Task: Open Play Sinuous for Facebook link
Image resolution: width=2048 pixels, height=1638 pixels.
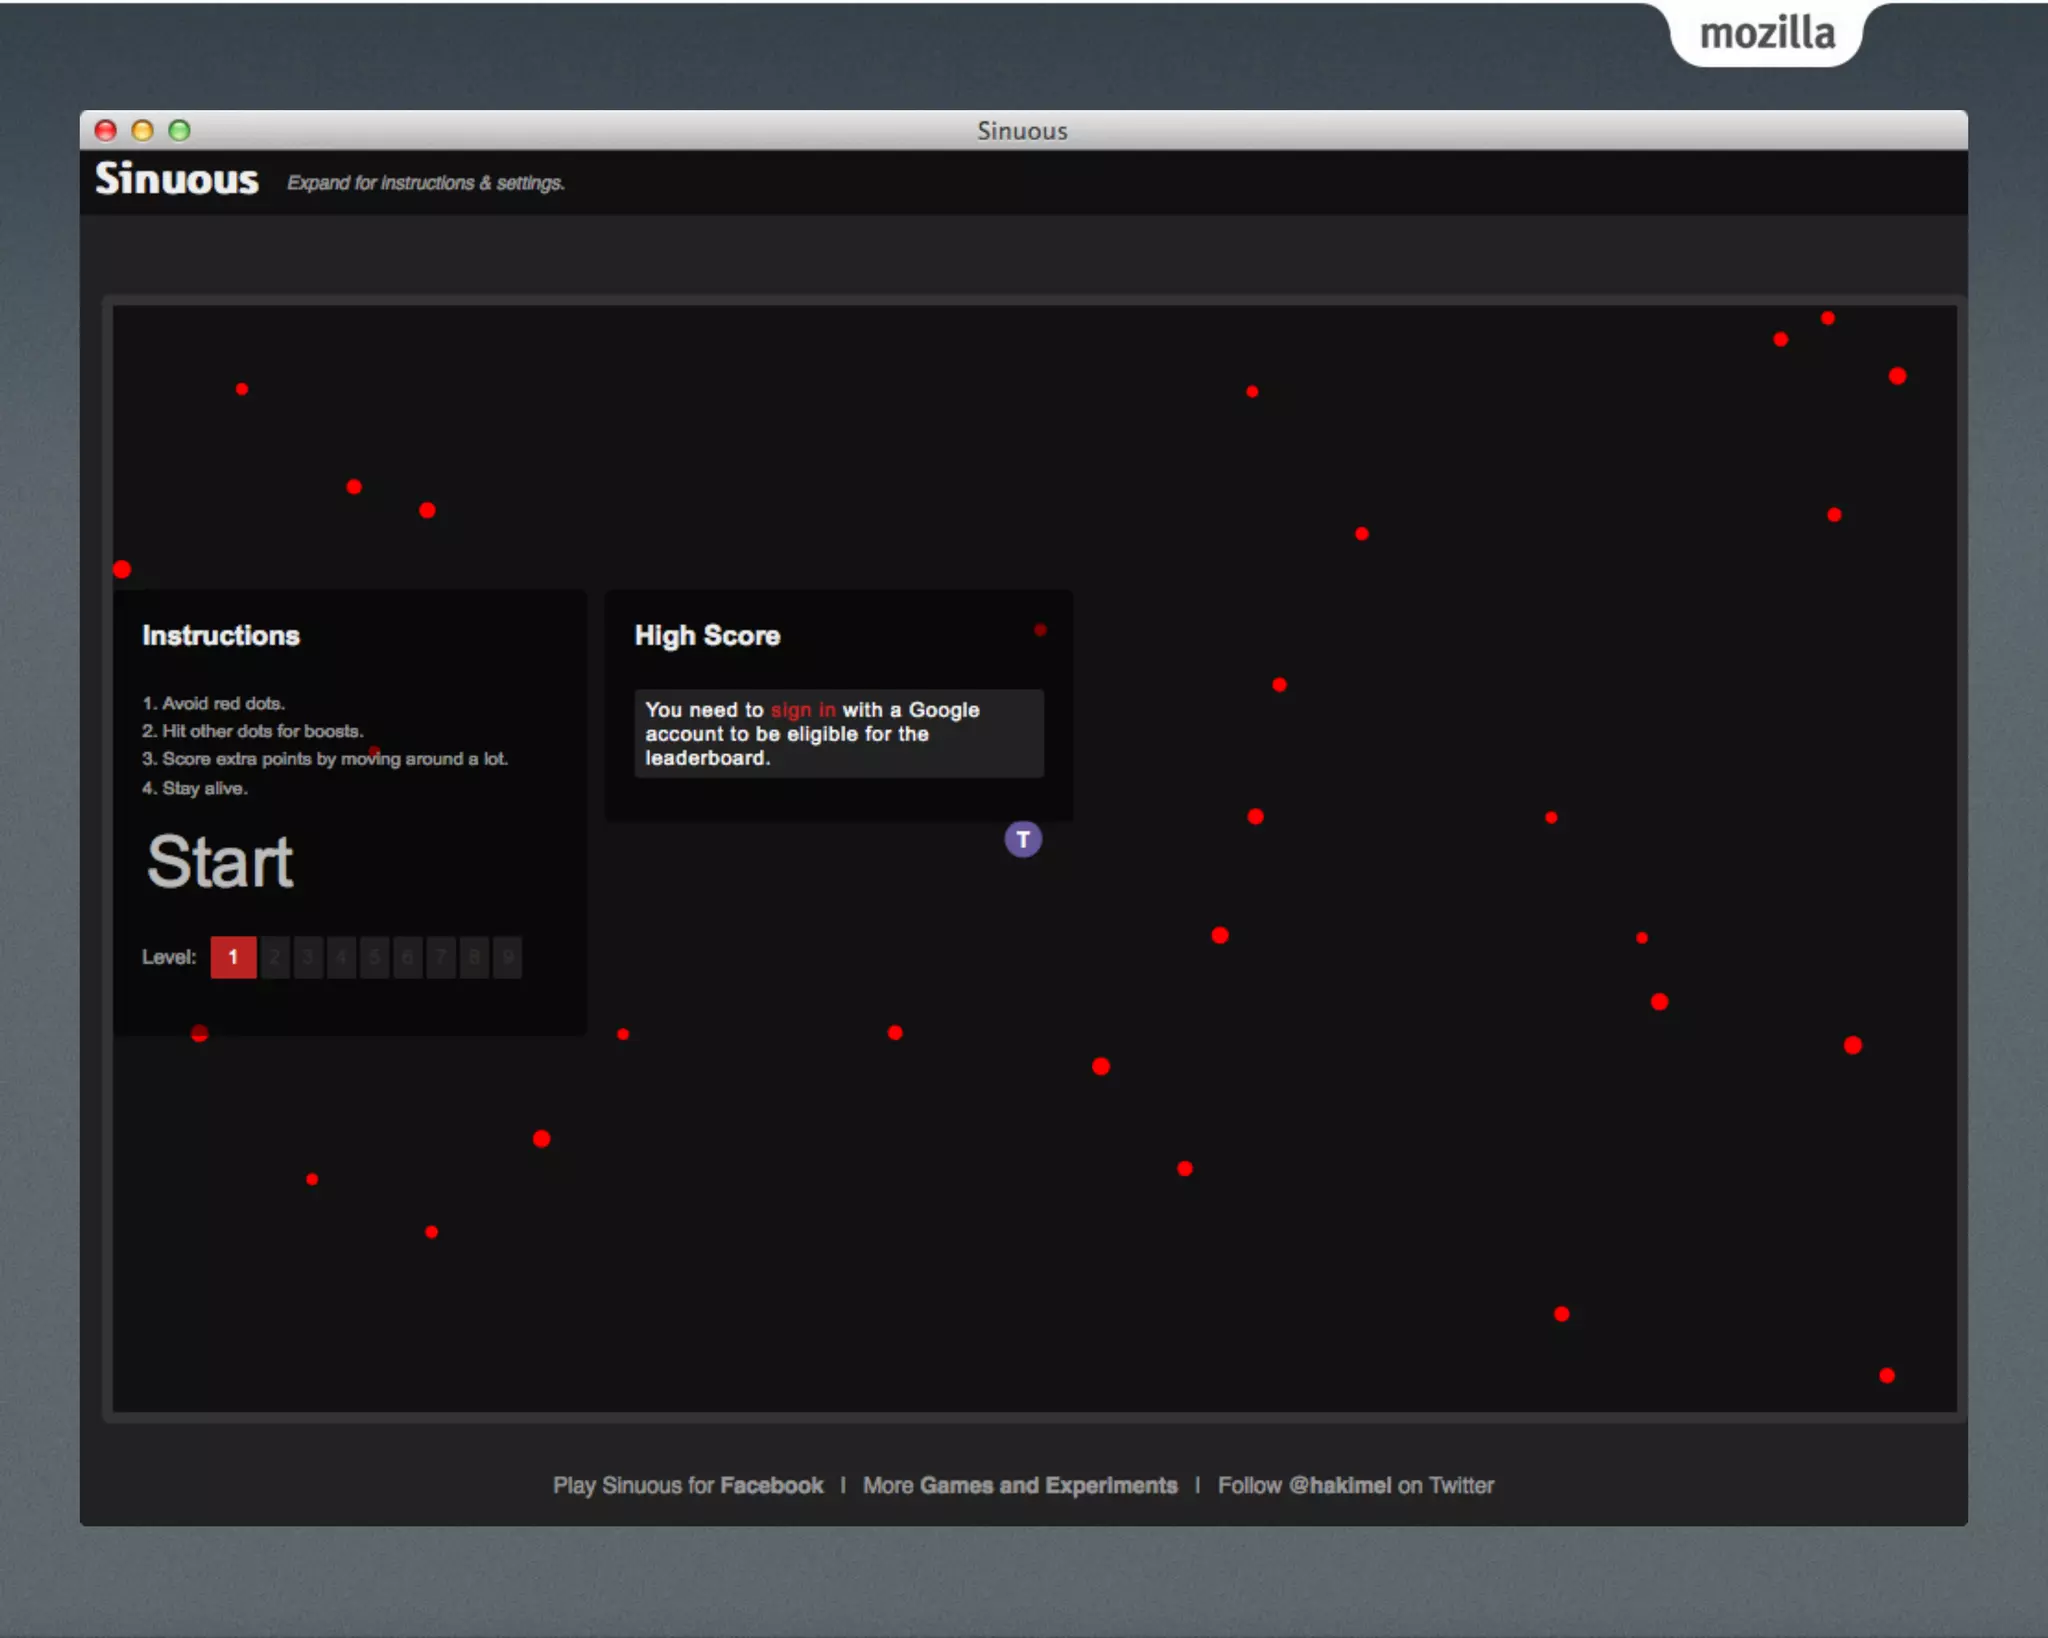Action: [688, 1485]
